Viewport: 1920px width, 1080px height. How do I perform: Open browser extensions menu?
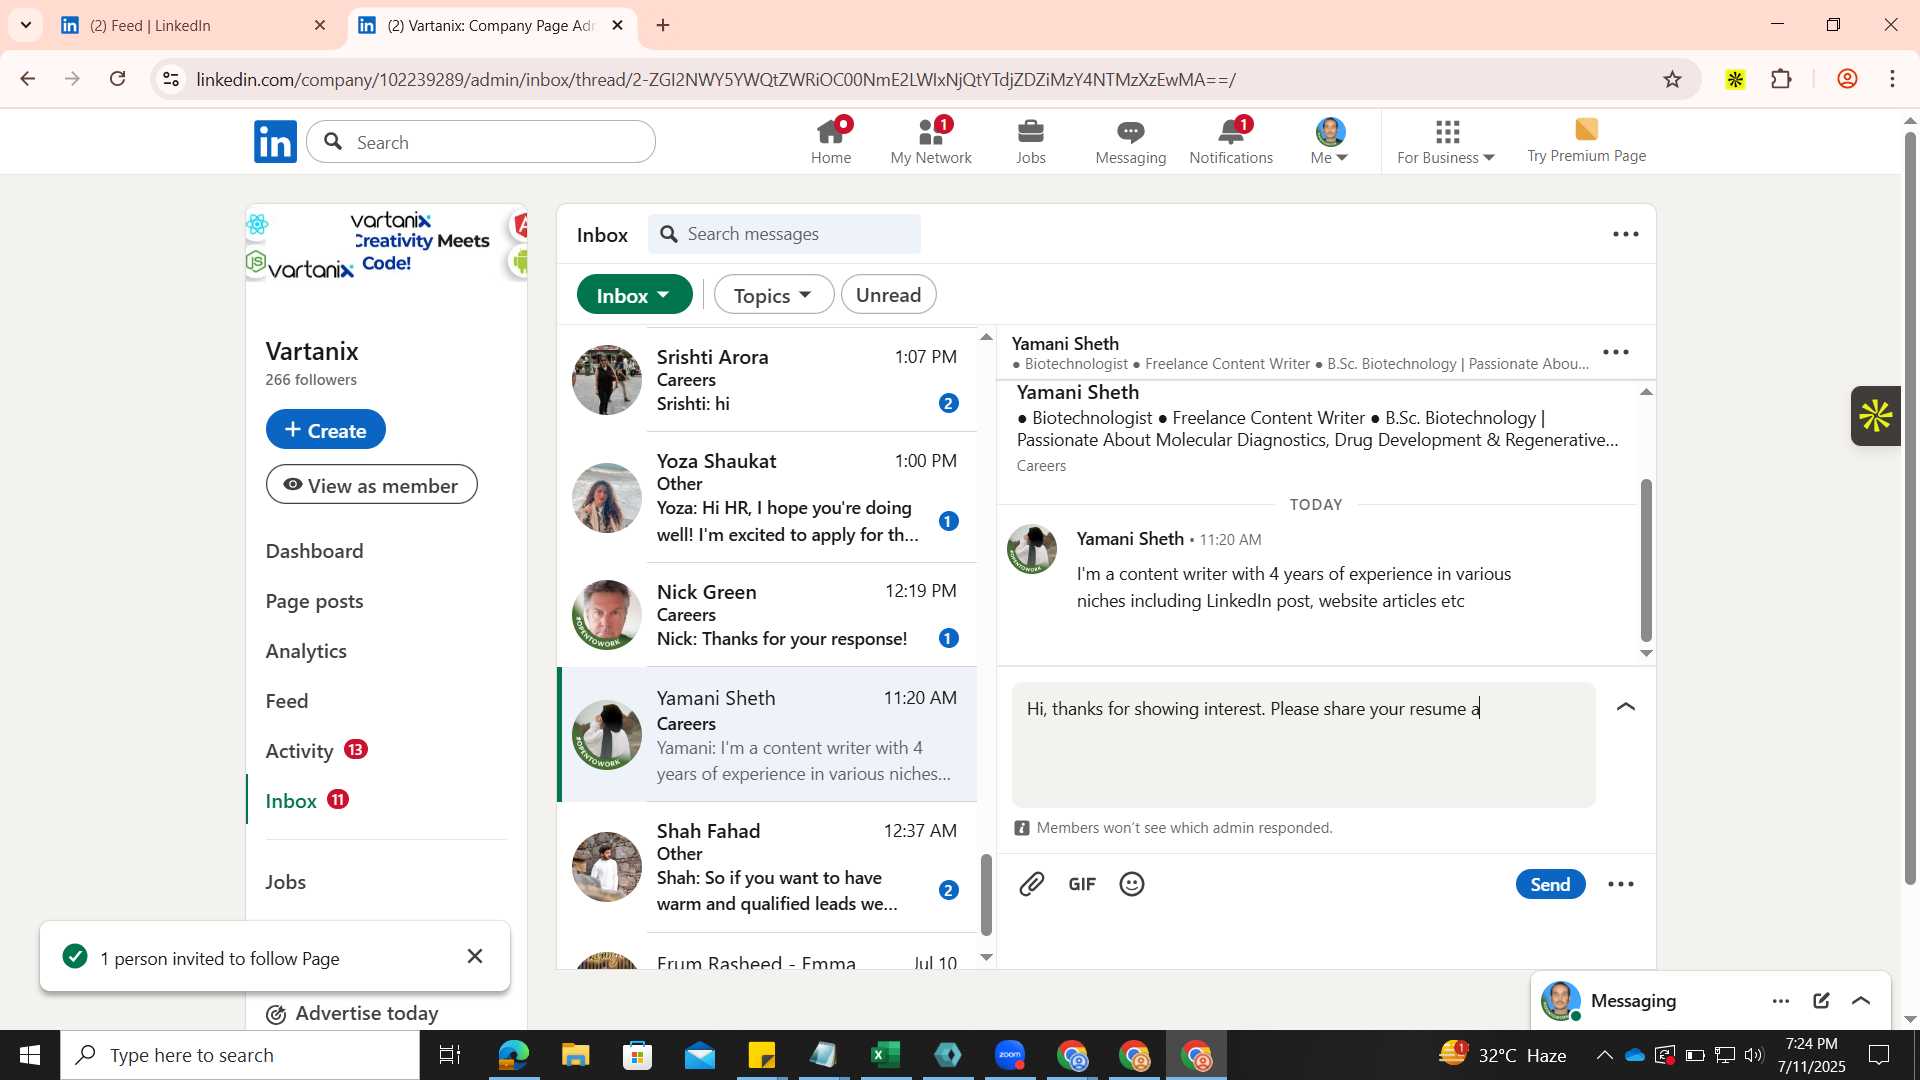click(1782, 79)
